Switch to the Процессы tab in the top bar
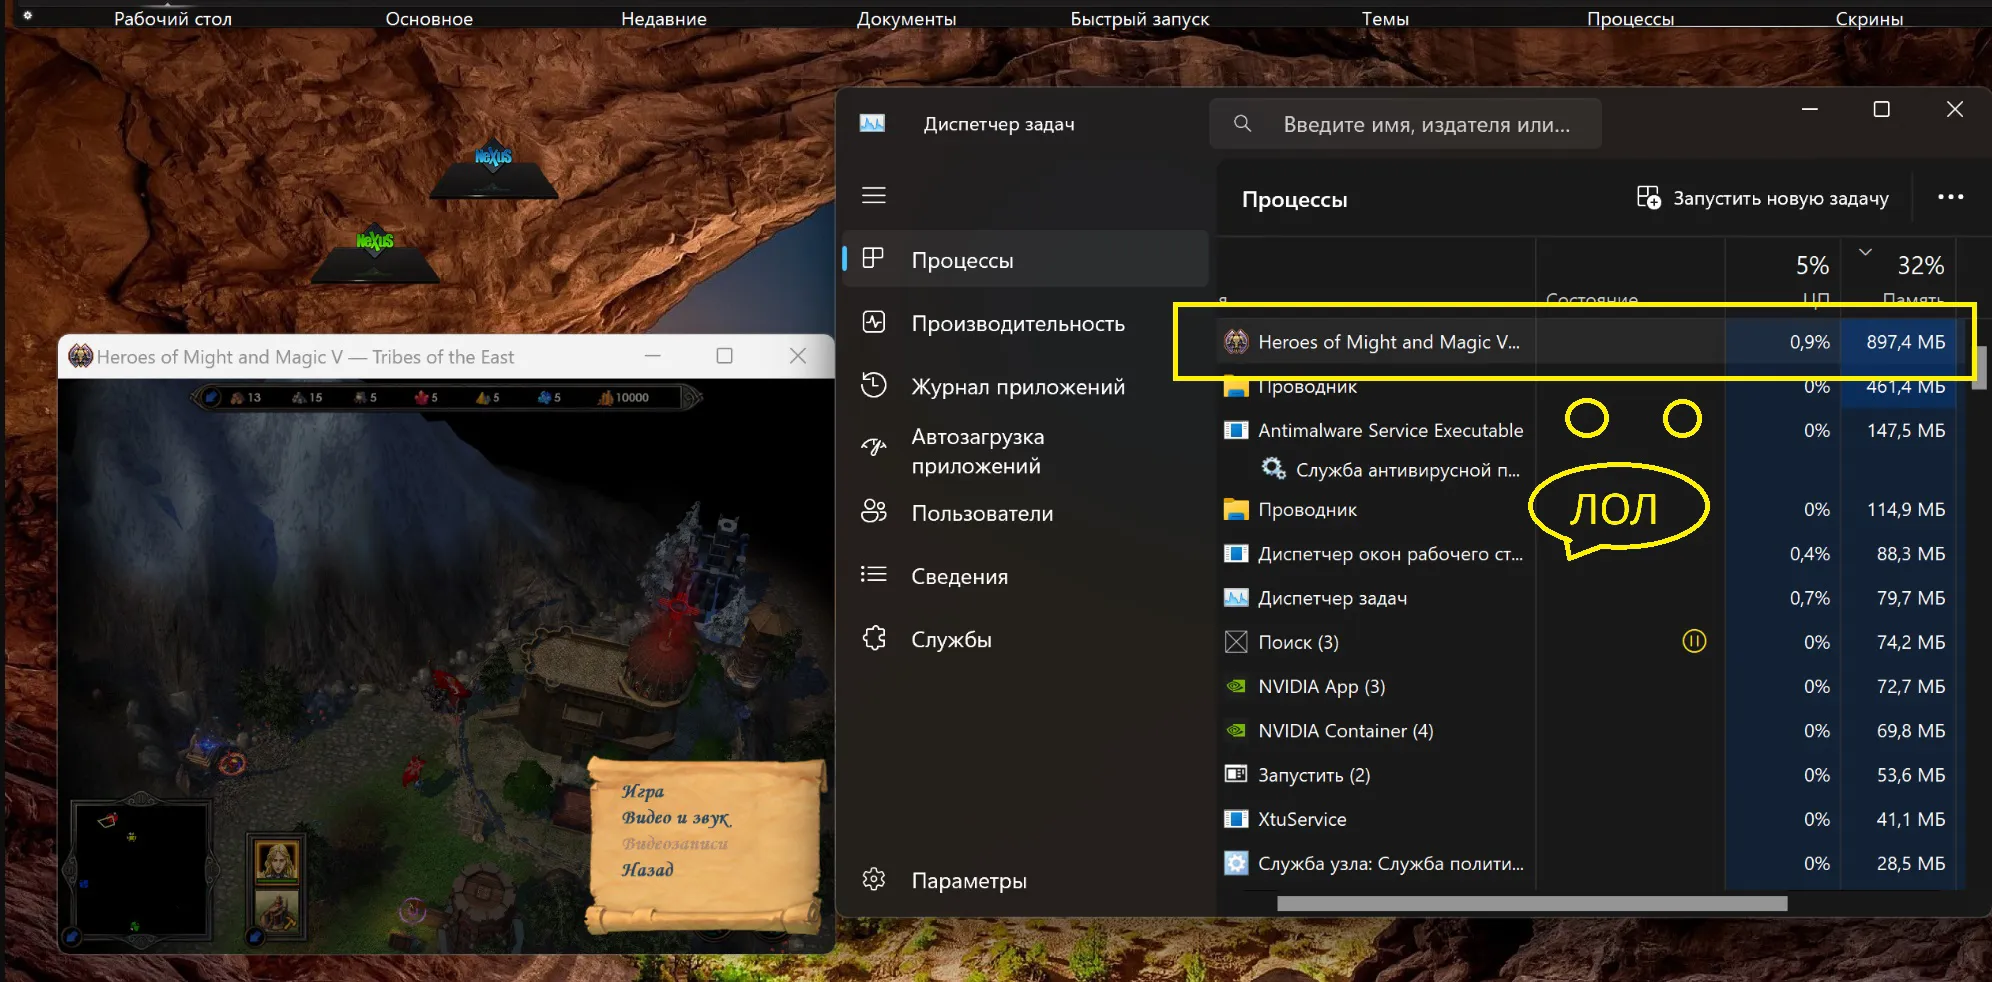 pos(1630,18)
